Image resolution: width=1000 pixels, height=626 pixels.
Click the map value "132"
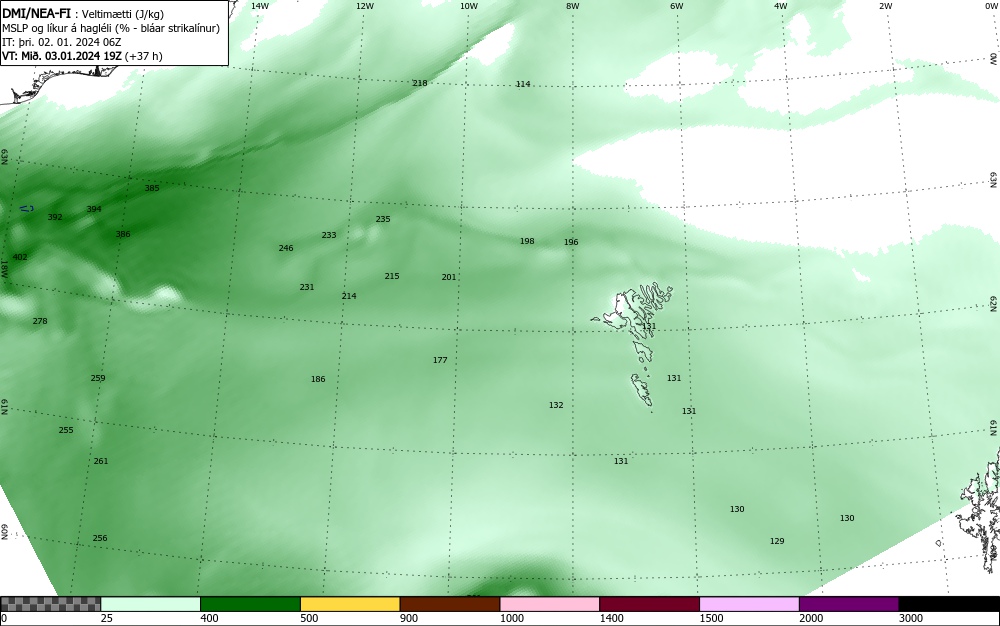555,405
